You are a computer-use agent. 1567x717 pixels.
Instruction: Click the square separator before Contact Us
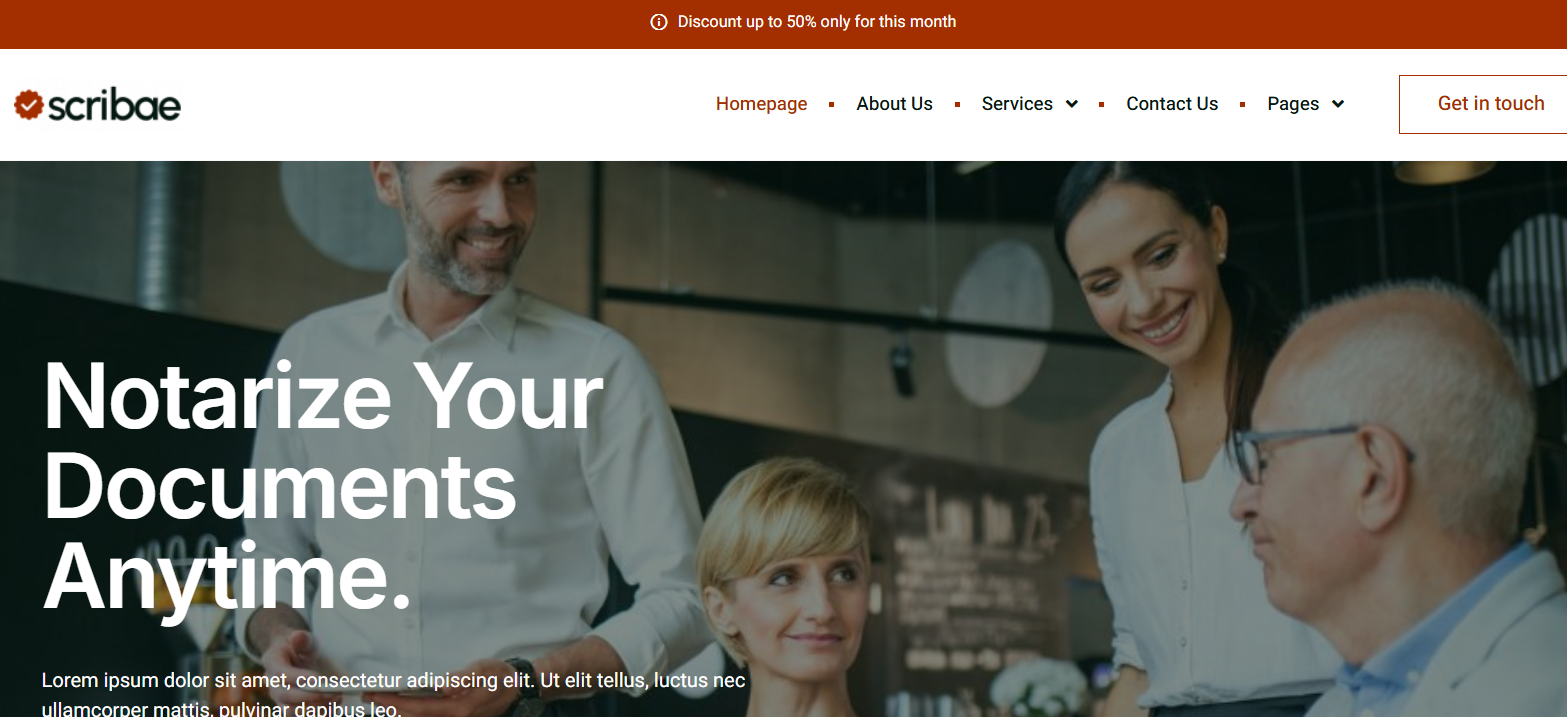1102,104
